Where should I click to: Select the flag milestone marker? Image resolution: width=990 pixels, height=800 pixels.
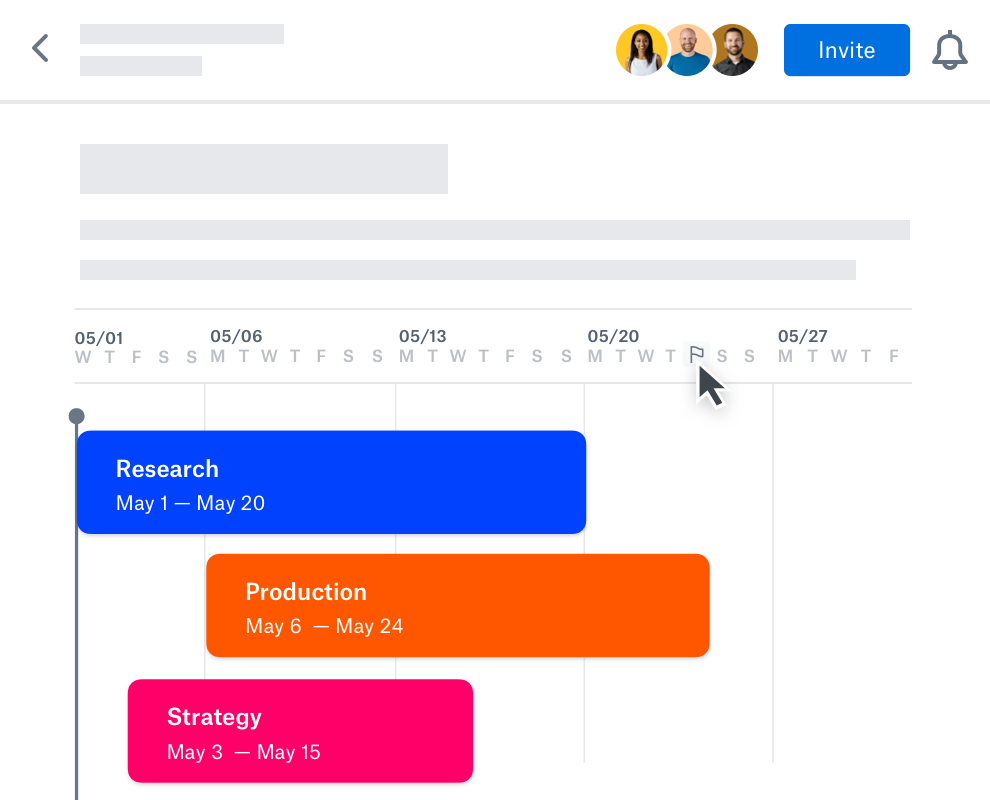click(x=696, y=355)
